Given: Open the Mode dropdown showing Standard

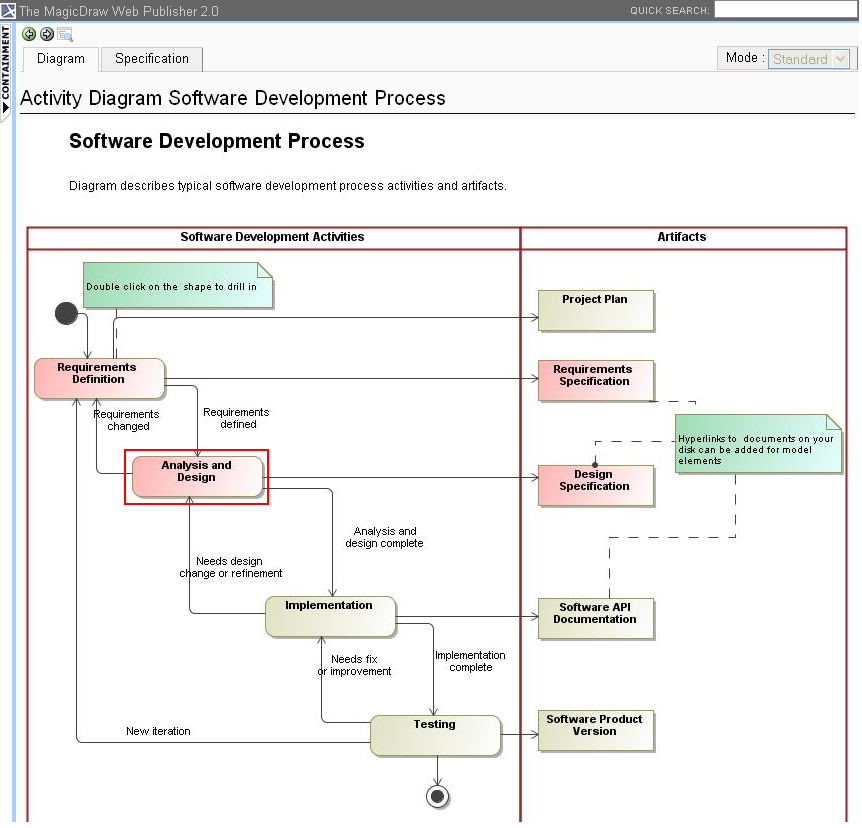Looking at the screenshot, I should (809, 59).
